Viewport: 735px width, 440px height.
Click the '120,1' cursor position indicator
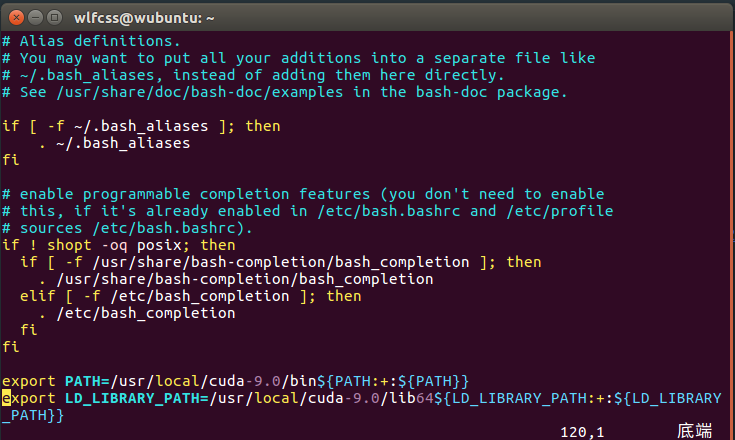(583, 431)
